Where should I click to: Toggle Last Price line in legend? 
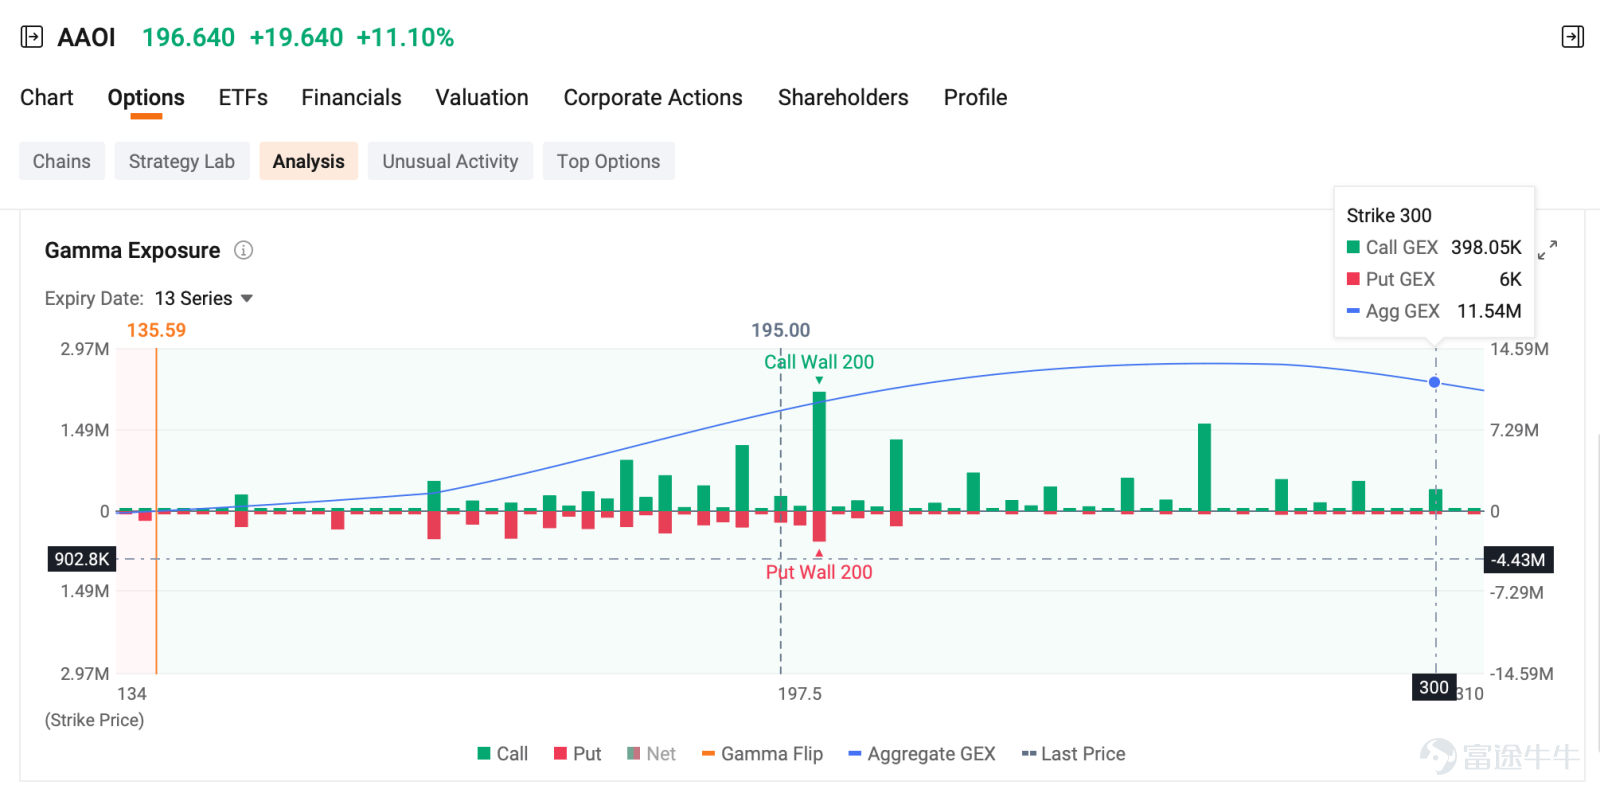pyautogui.click(x=1073, y=754)
